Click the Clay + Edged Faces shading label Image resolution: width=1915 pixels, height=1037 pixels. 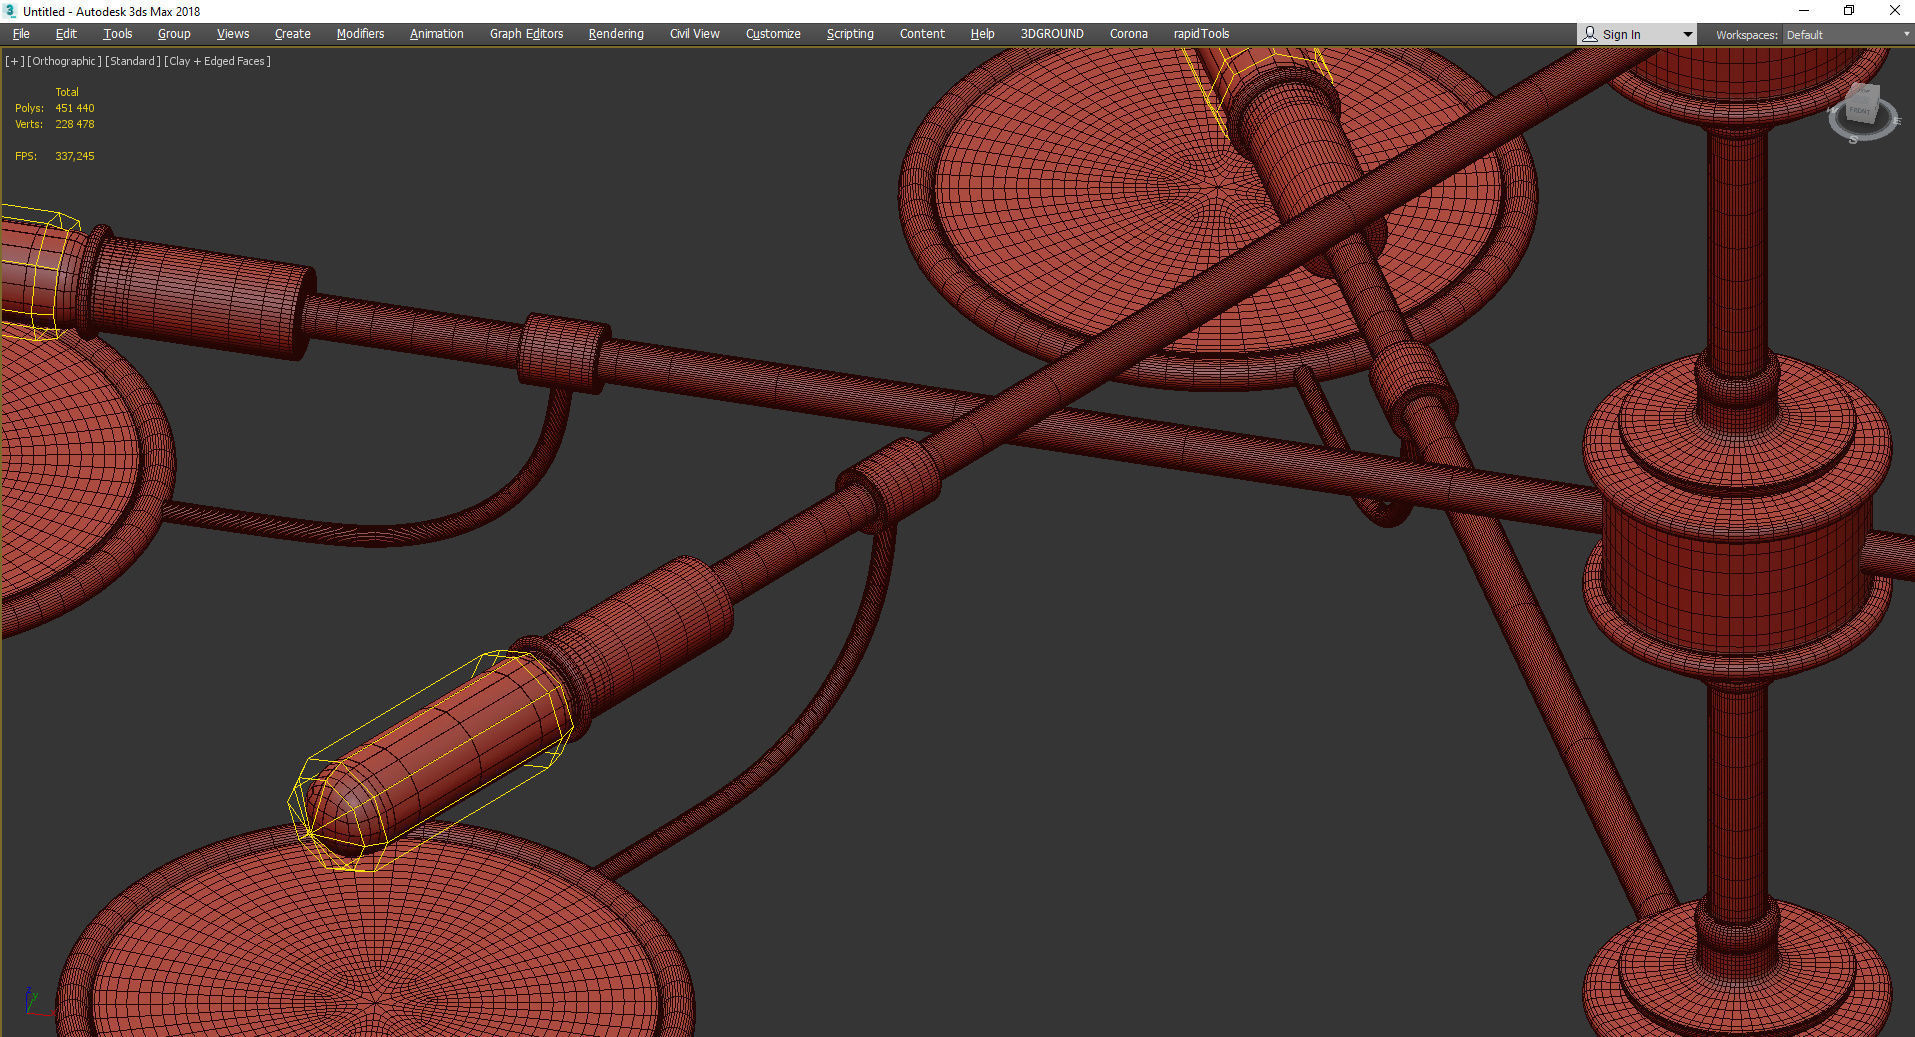(x=217, y=61)
